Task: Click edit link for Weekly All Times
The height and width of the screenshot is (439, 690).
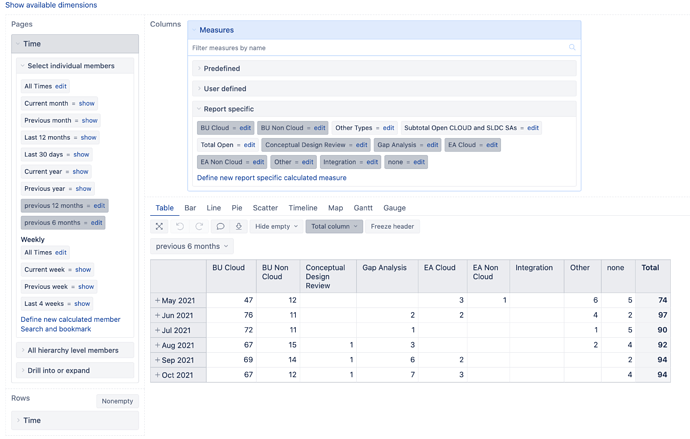Action: 61,252
